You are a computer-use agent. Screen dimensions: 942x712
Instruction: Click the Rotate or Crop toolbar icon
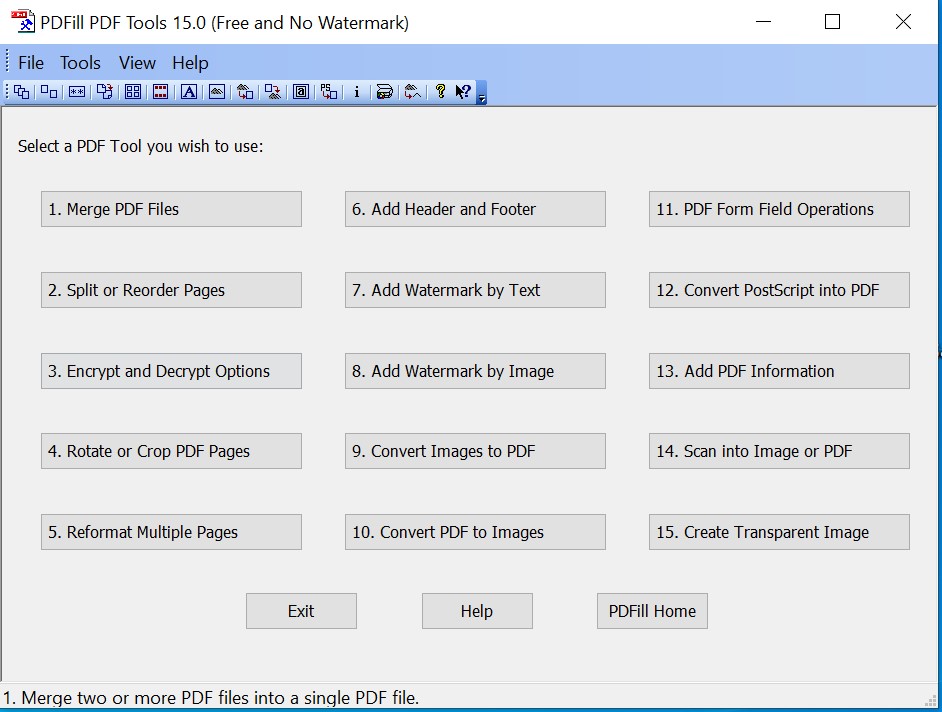[x=105, y=92]
